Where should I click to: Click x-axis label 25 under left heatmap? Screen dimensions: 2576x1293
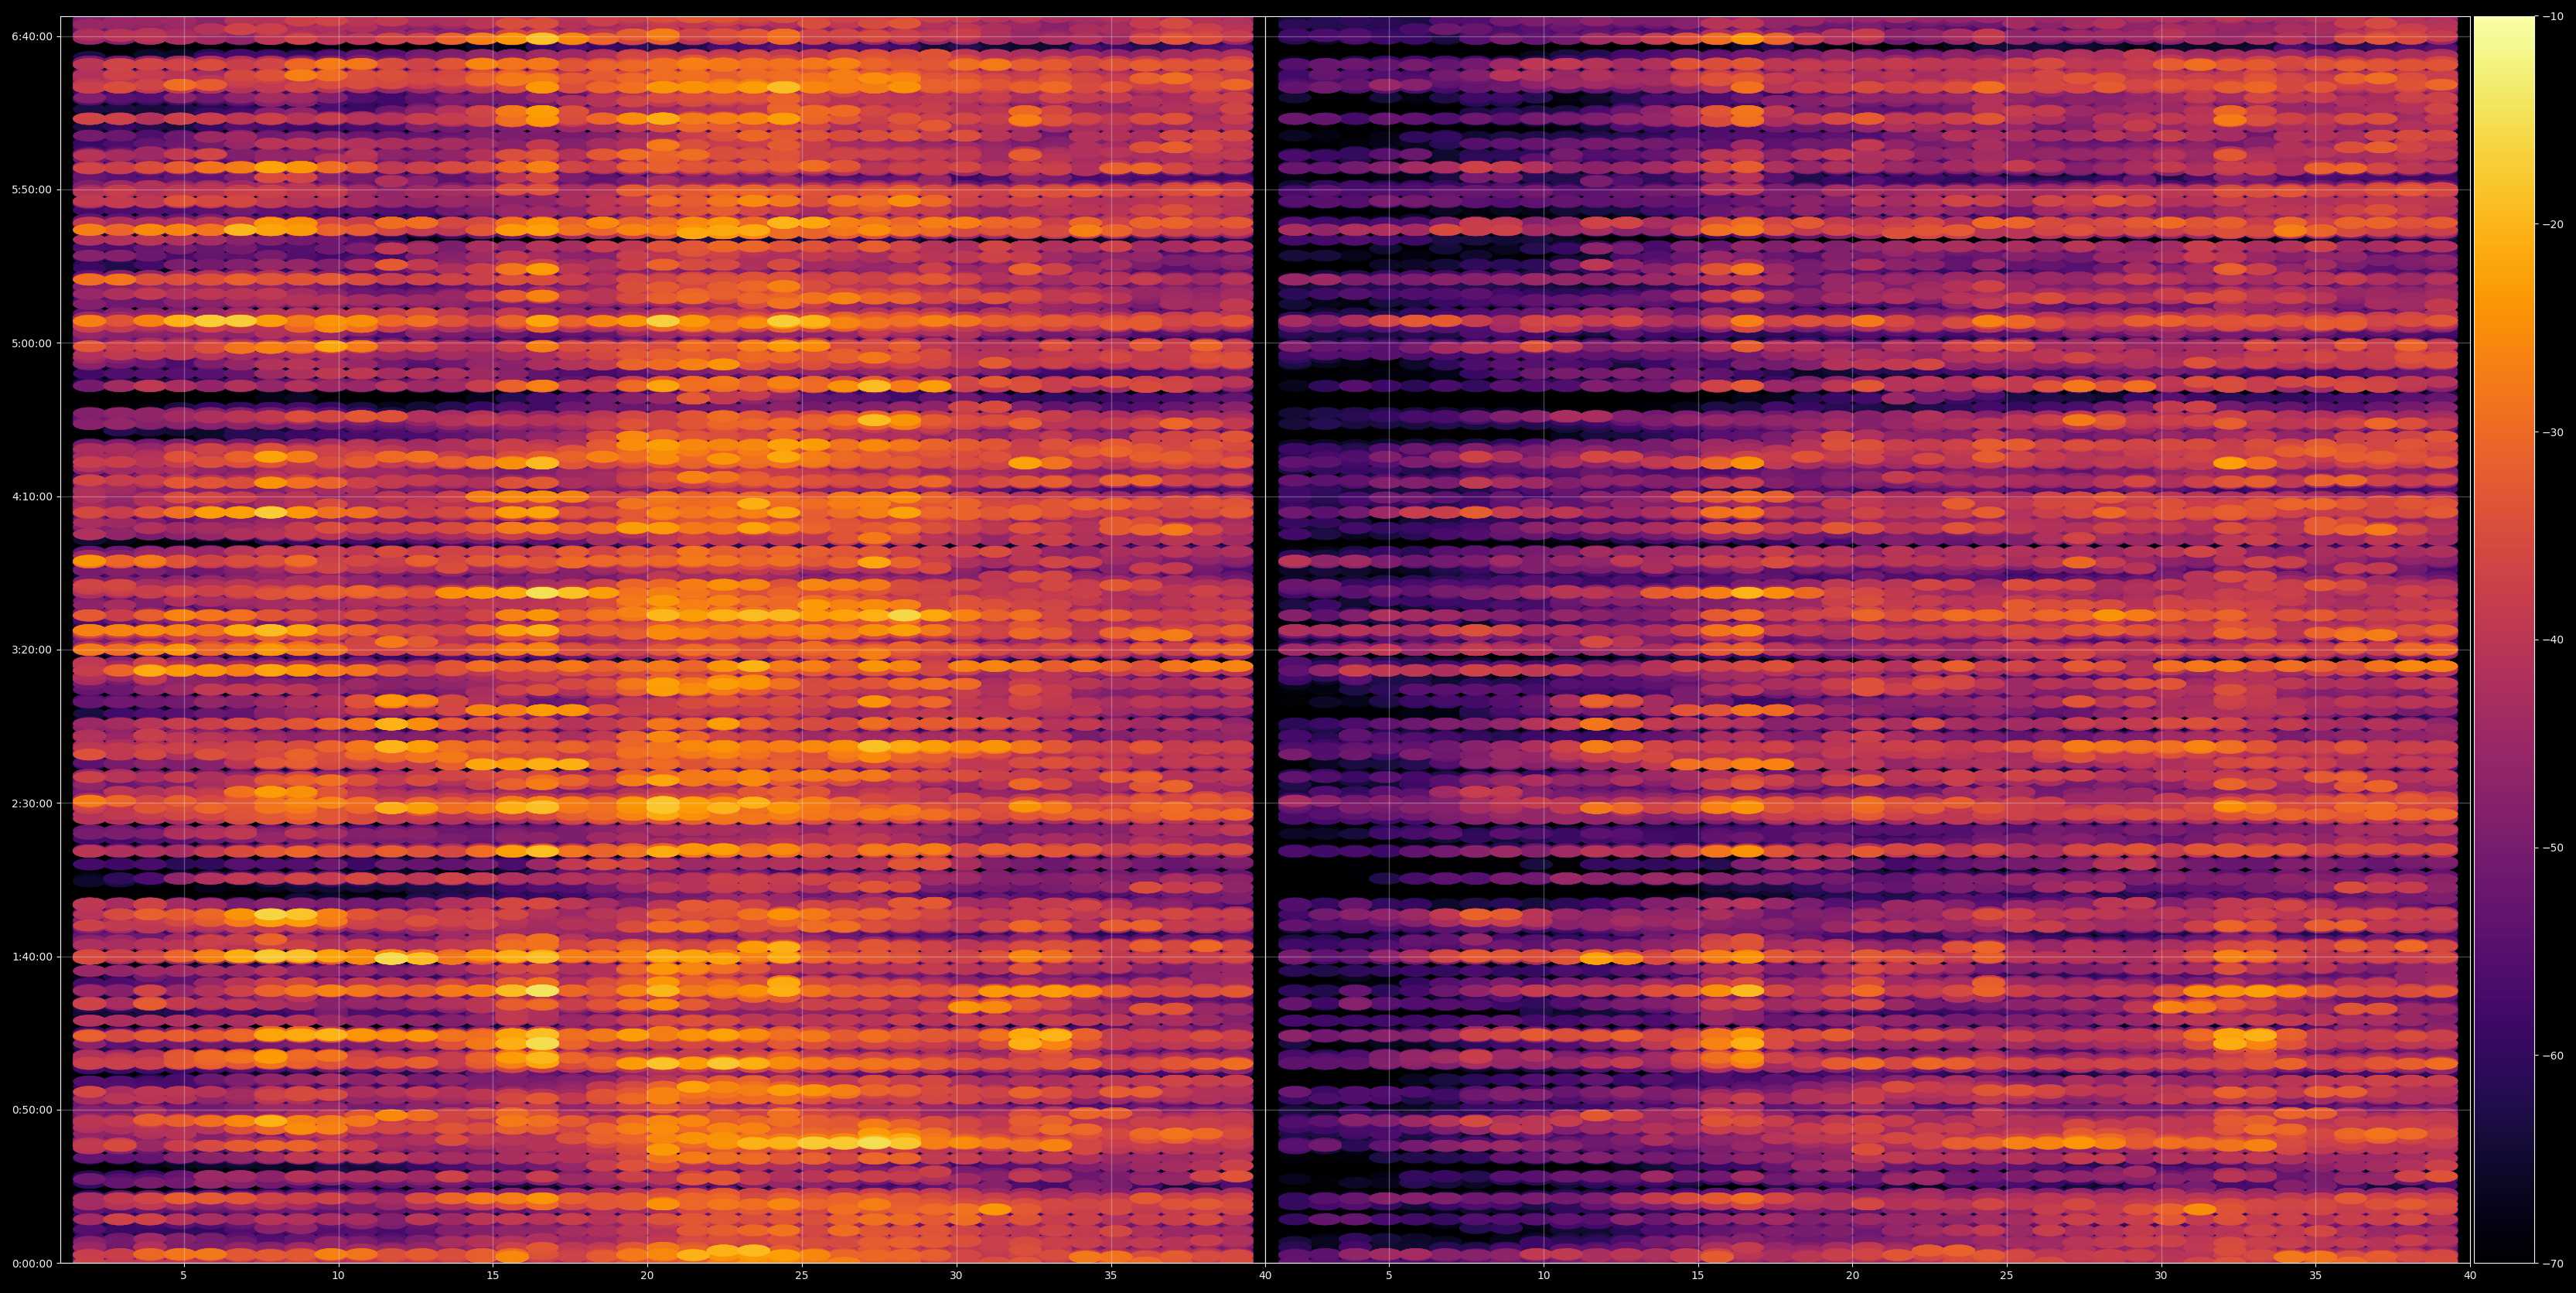[802, 1276]
